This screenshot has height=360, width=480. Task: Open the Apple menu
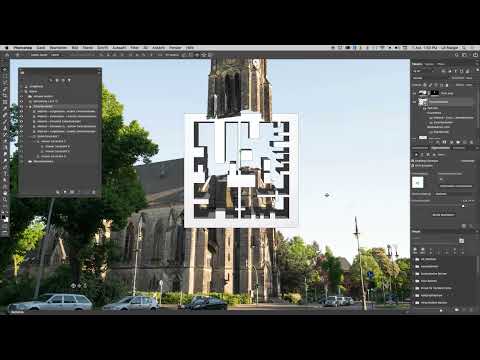pyautogui.click(x=6, y=48)
